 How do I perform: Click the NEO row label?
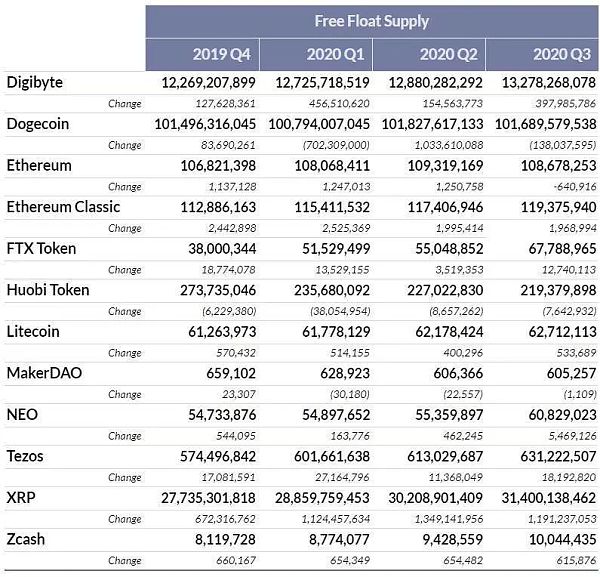(22, 415)
